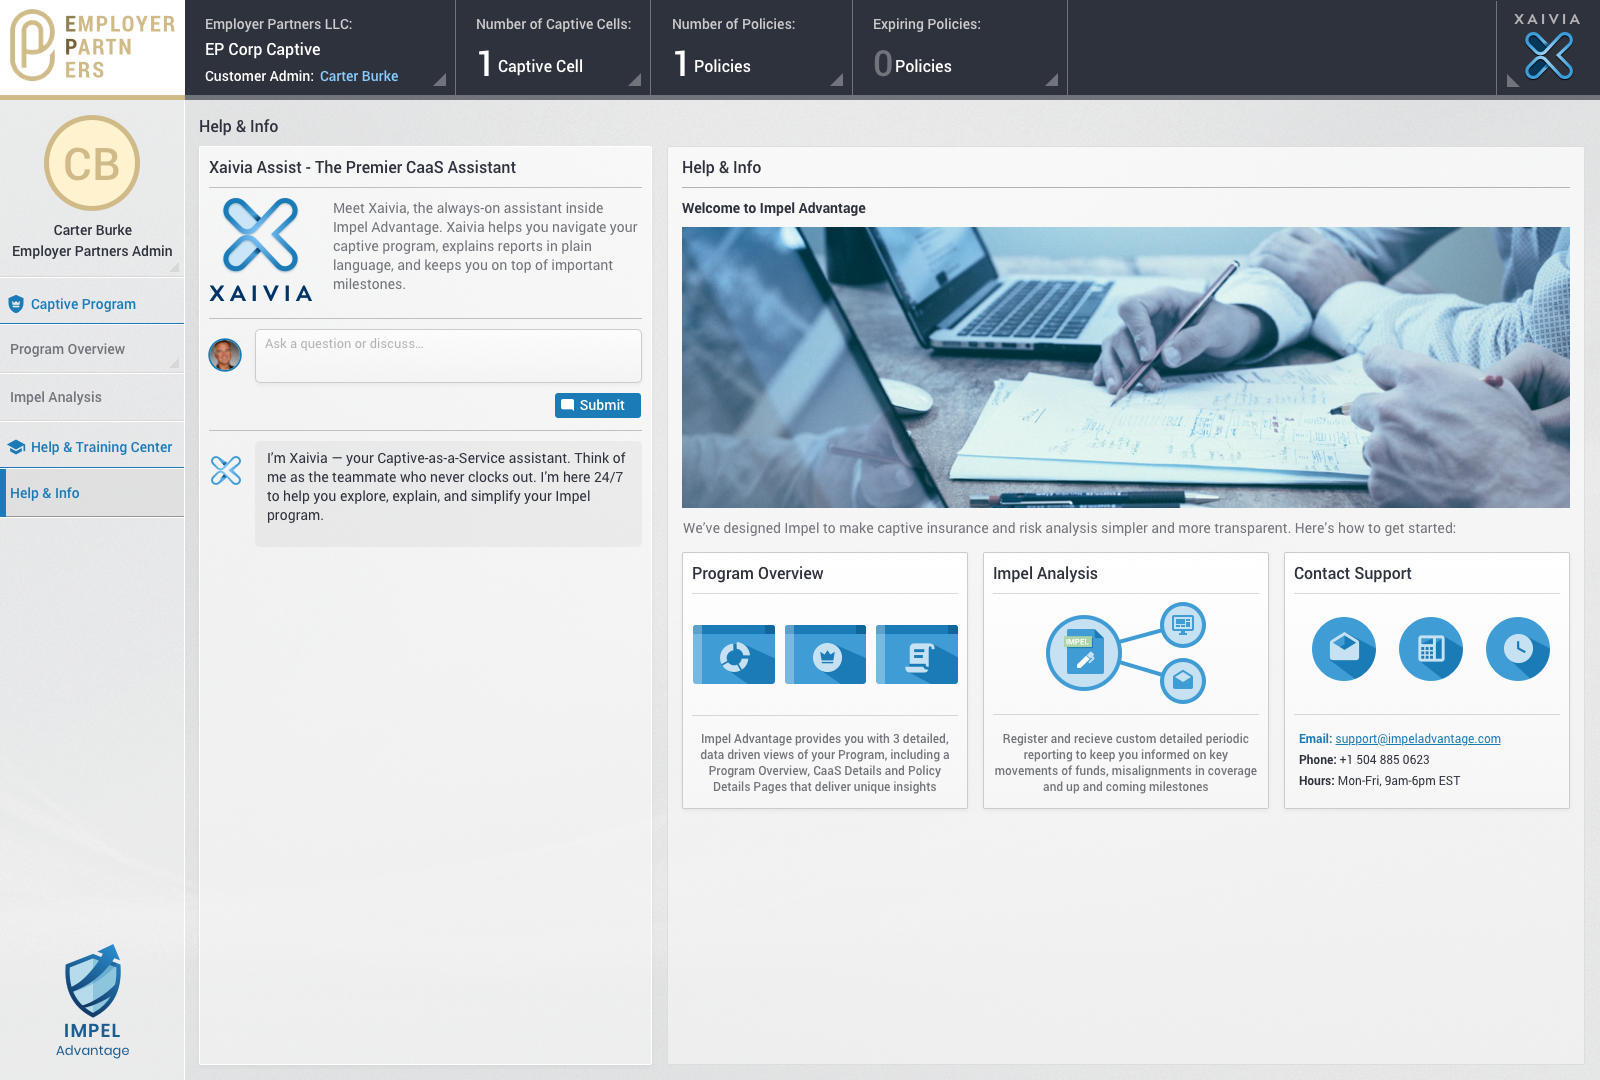Click the user photo beside the question box
1600x1080 pixels.
pos(225,354)
